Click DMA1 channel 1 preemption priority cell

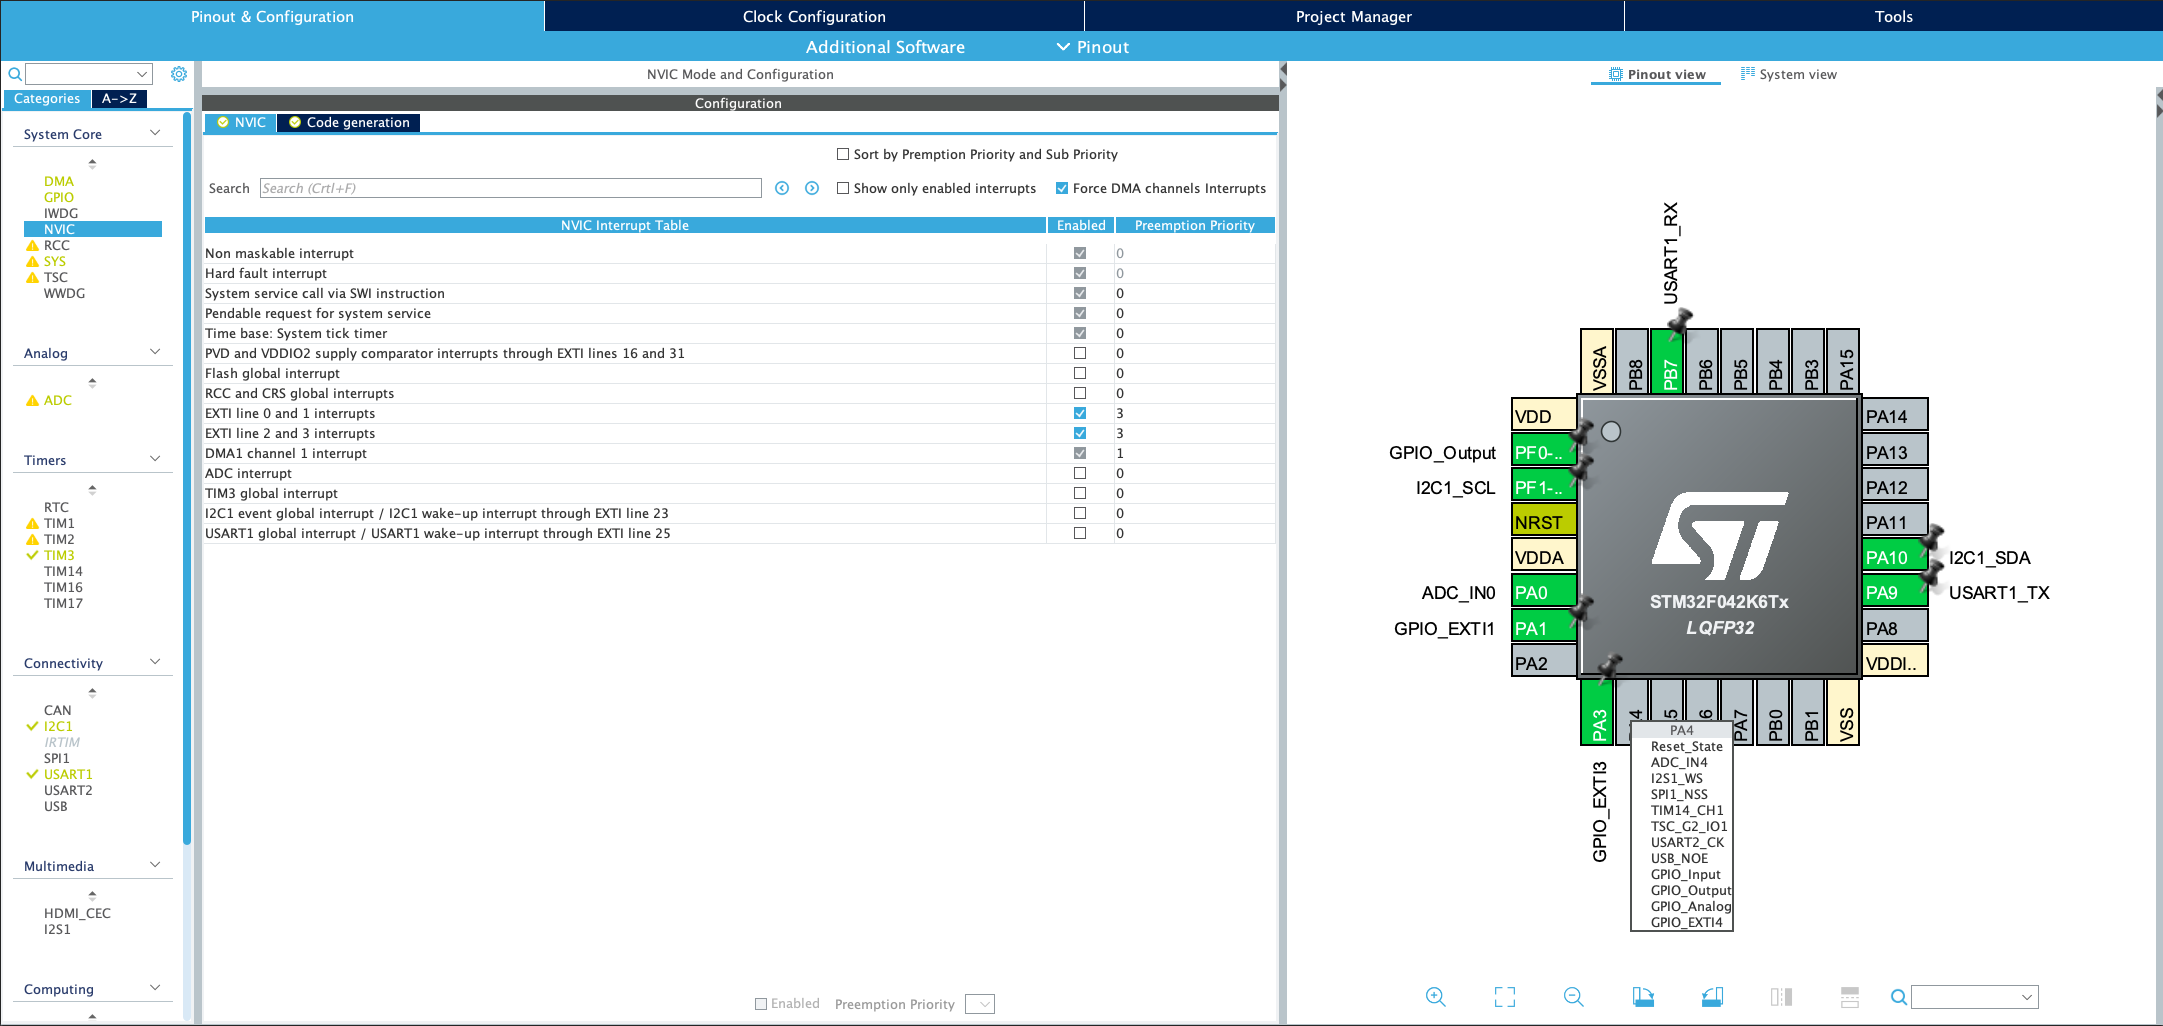pos(1195,453)
